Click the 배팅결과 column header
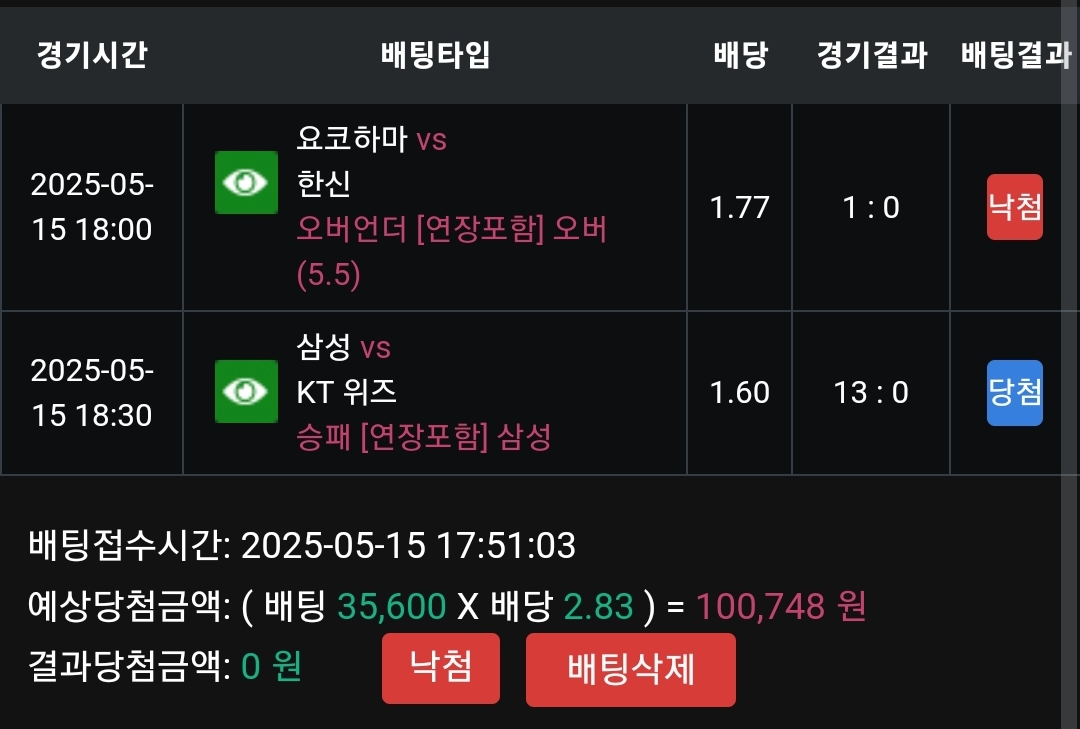The width and height of the screenshot is (1080, 729). coord(1014,55)
